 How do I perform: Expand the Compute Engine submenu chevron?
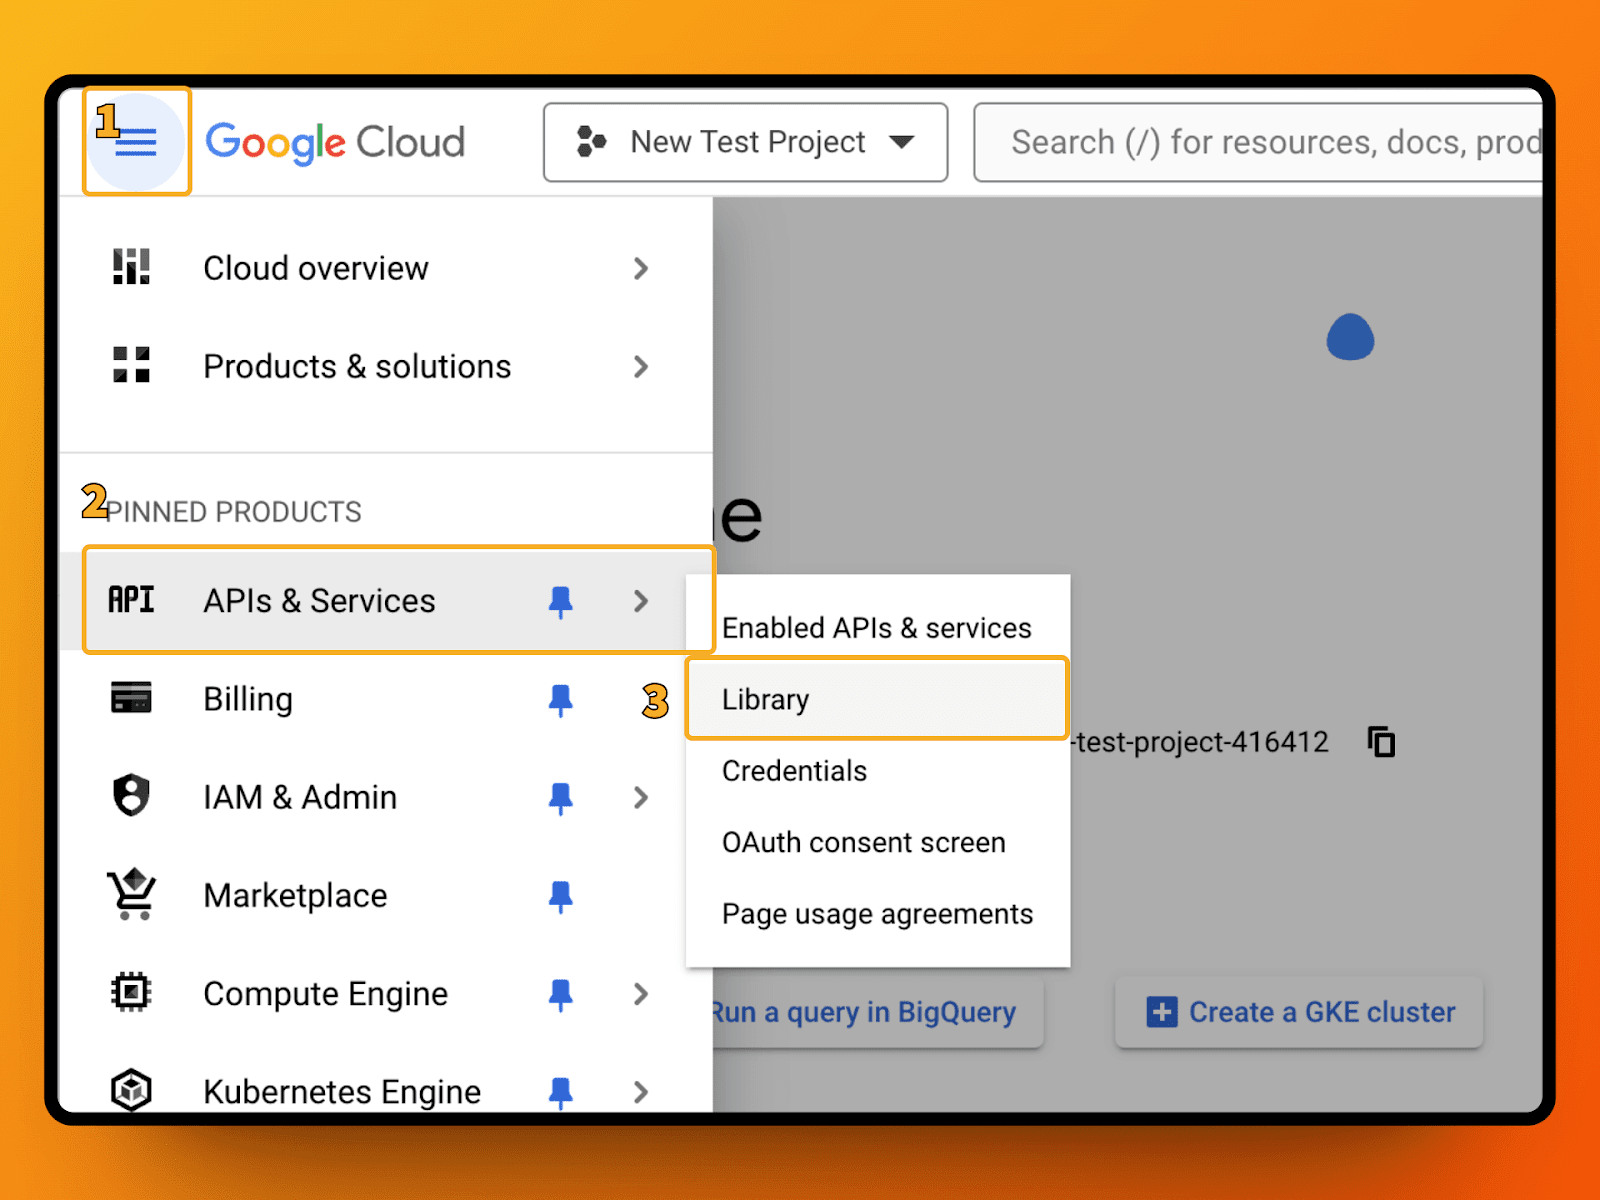point(641,994)
